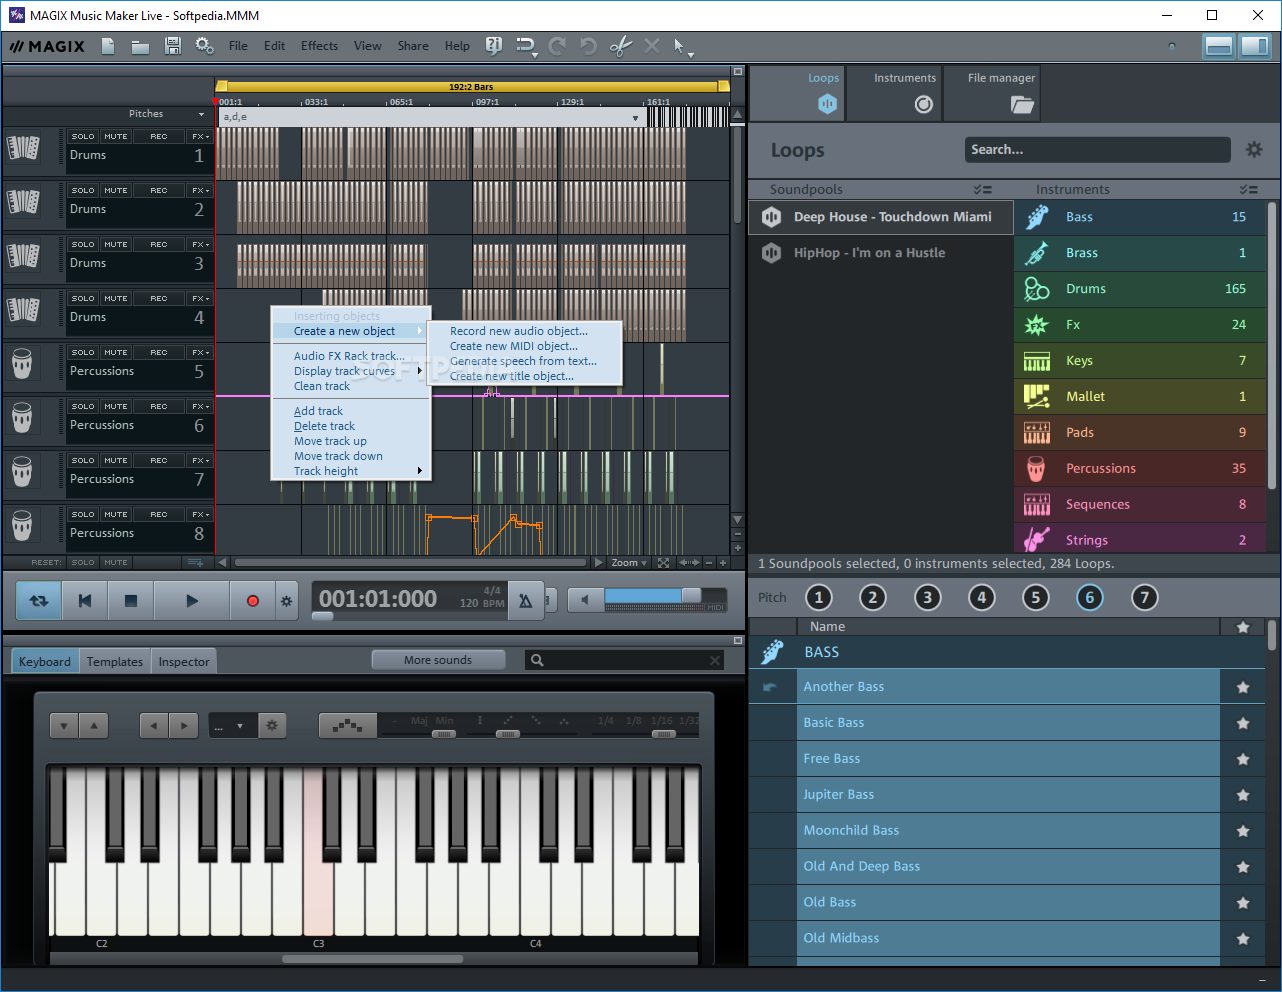Open the Effects menu
The image size is (1282, 992).
[x=319, y=46]
